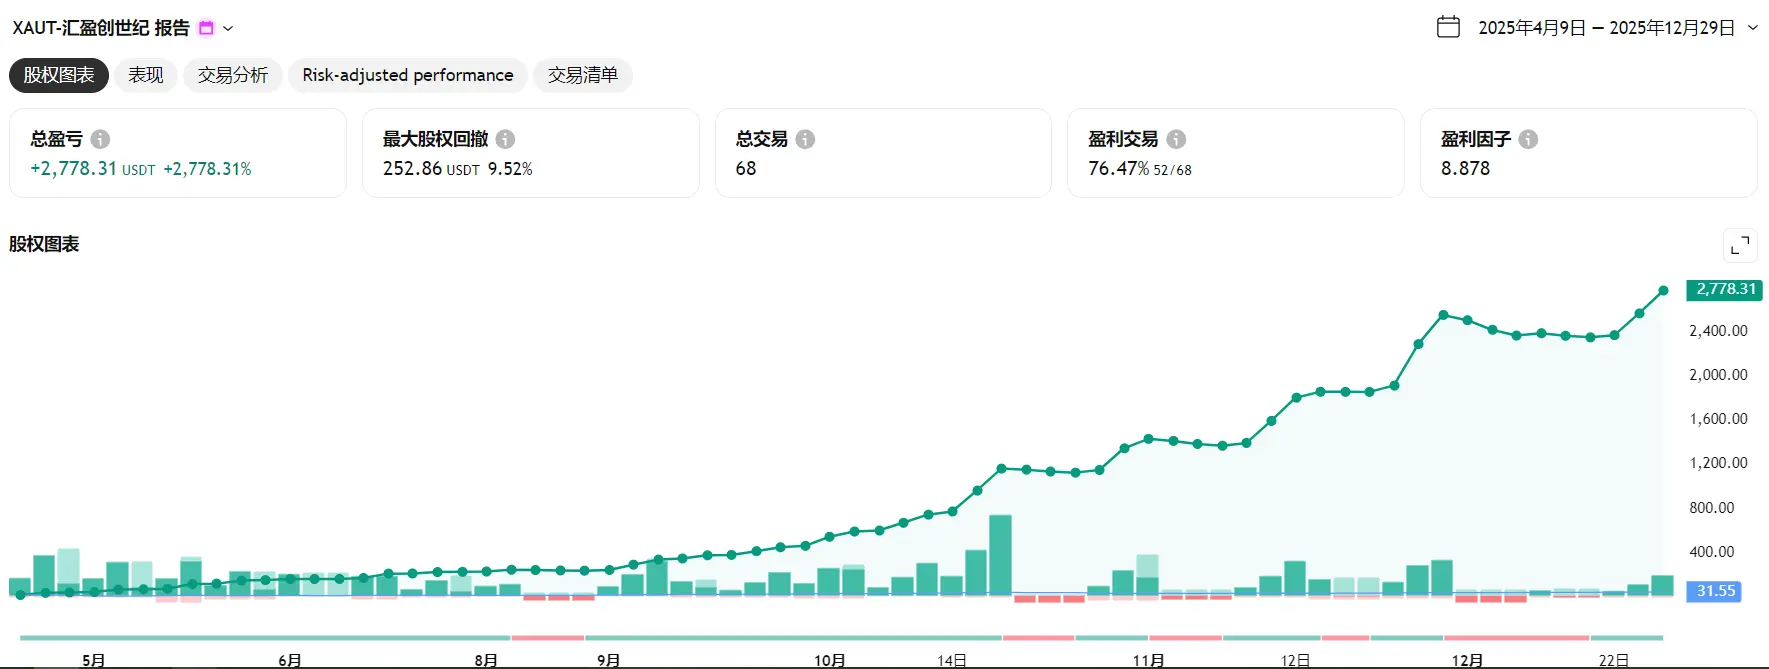Switch to Risk-adjusted performance tab
This screenshot has height=669, width=1769.
click(408, 75)
